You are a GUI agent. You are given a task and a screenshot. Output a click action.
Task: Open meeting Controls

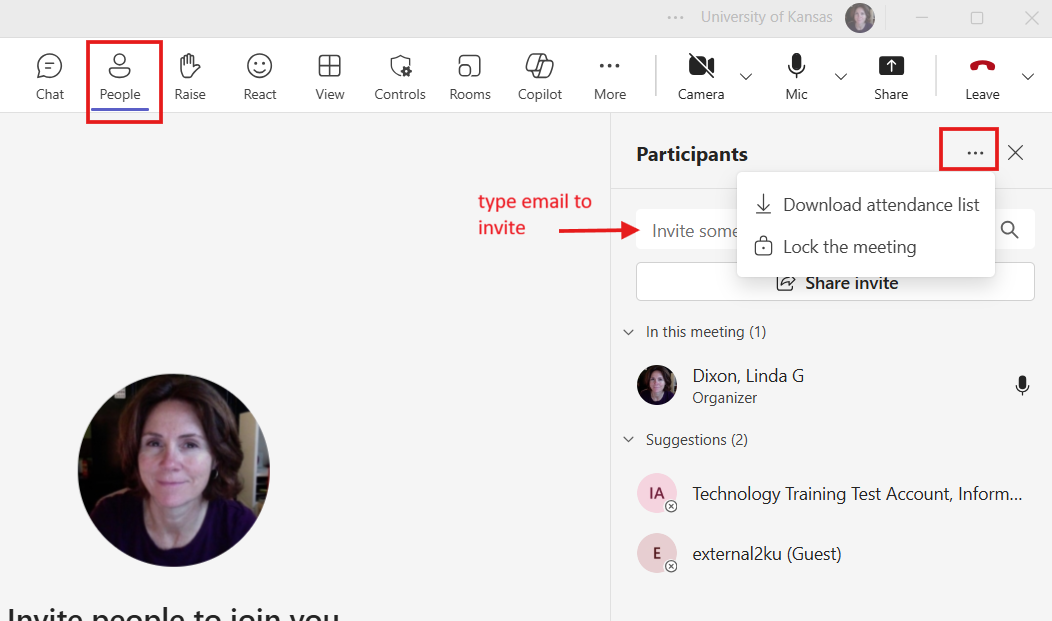coord(400,77)
